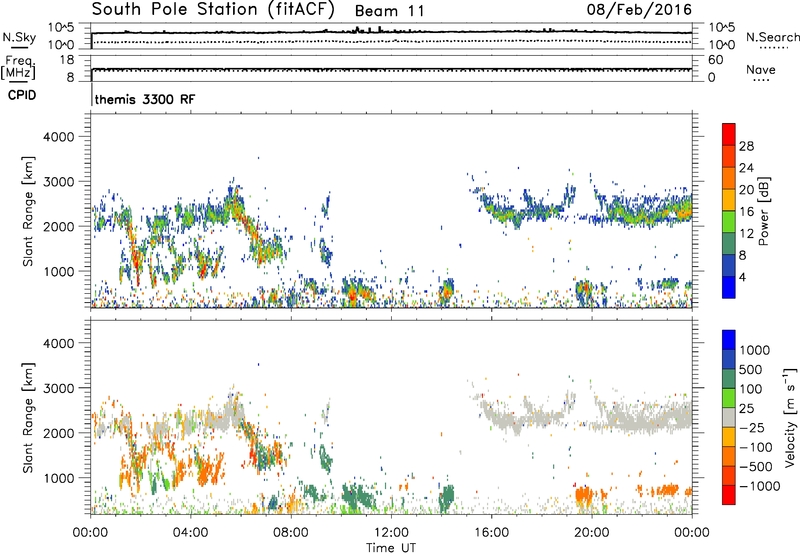Click the '24' label on Power colorbar

(x=746, y=168)
